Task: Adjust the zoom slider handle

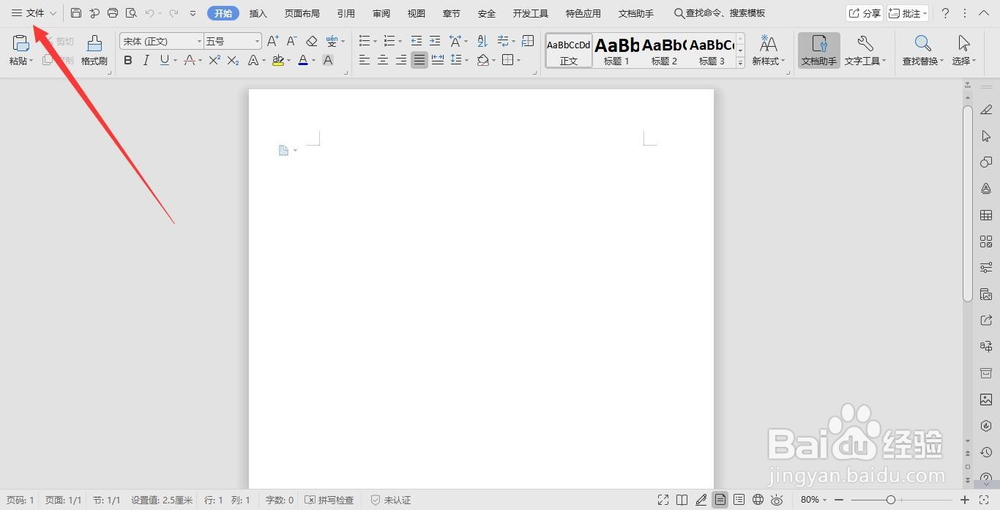Action: [891, 500]
